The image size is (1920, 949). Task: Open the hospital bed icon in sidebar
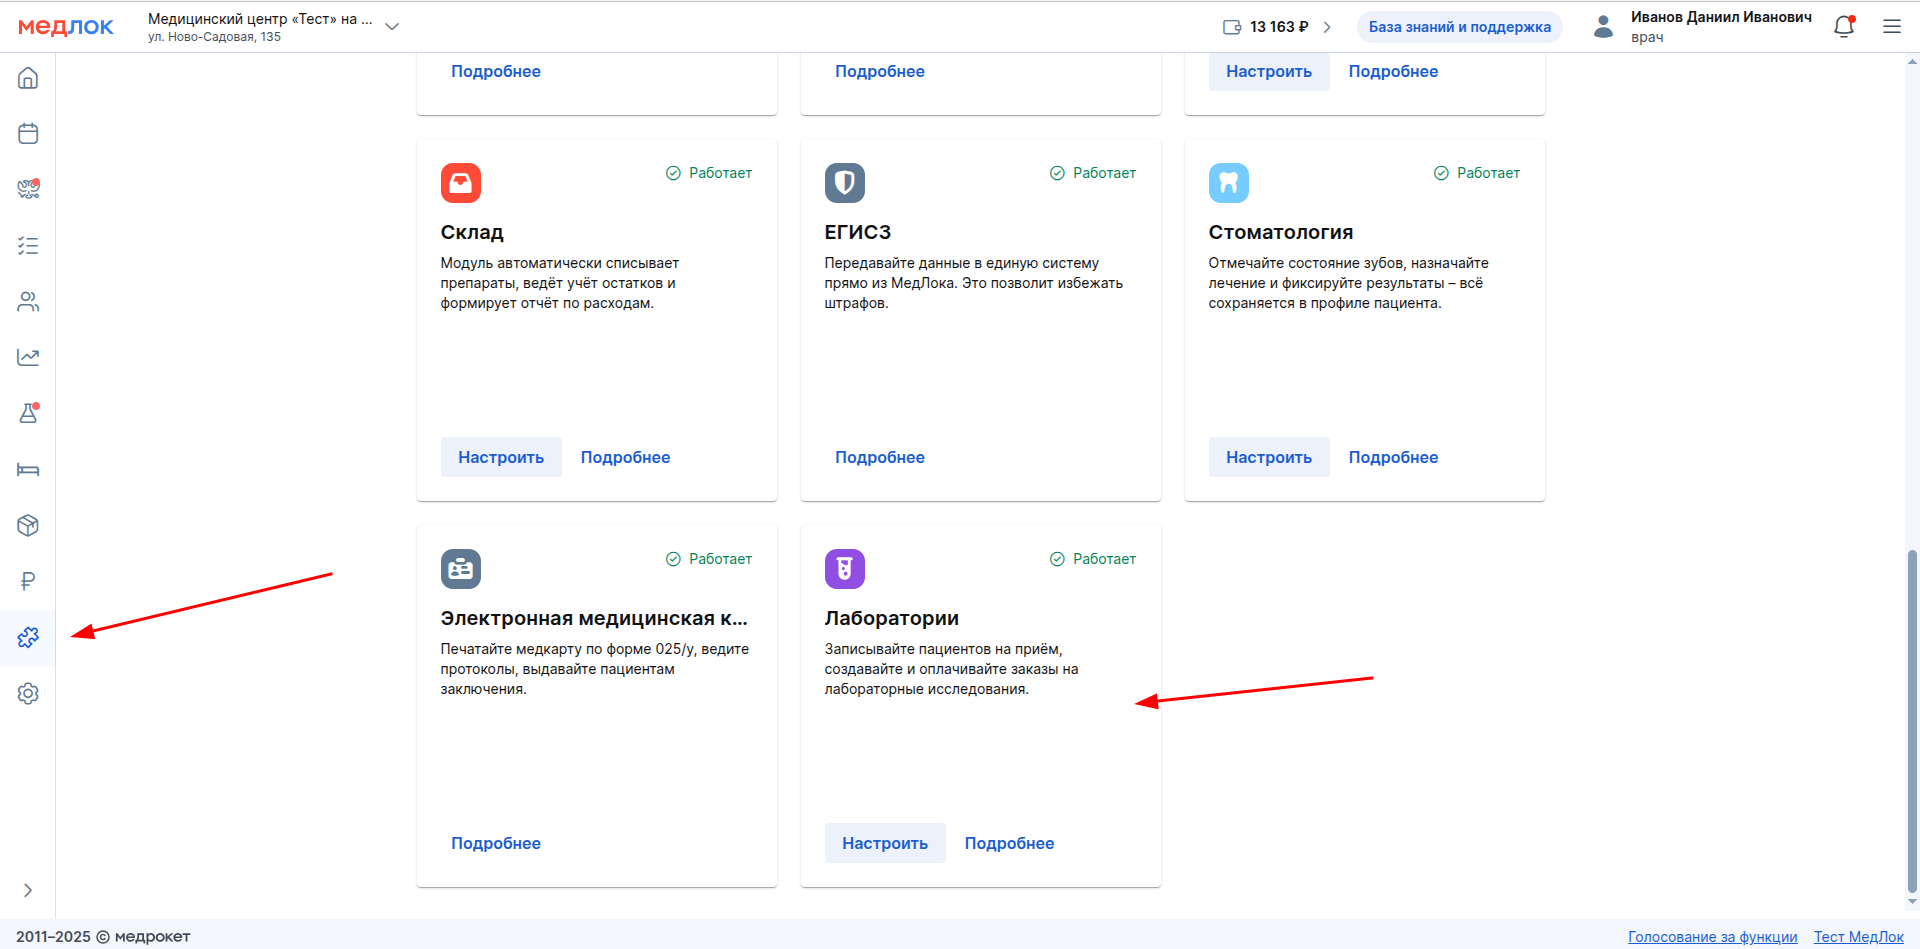coord(28,470)
